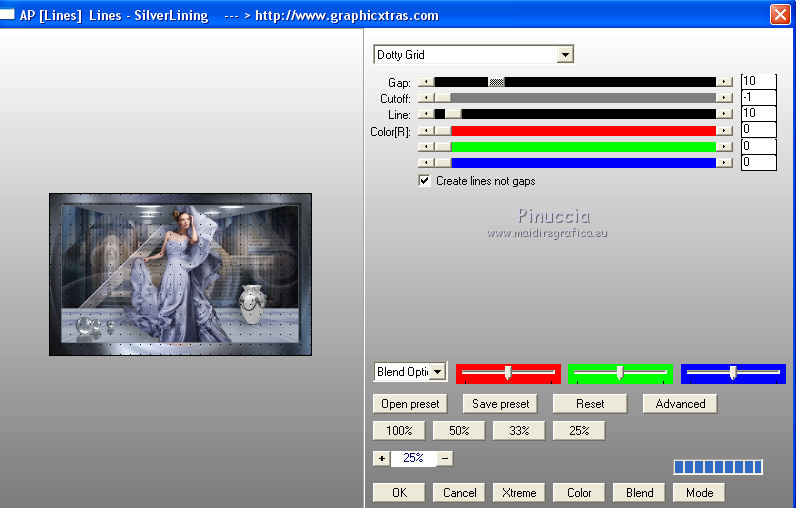Click blue color slider left arrow

pos(426,162)
